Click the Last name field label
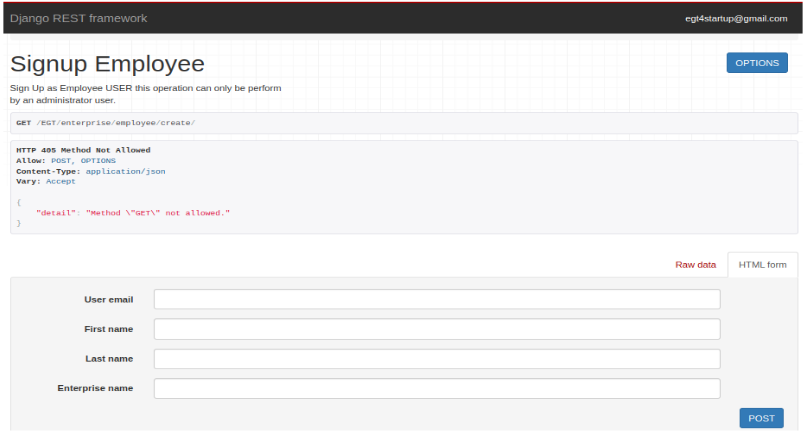The image size is (807, 439). point(109,359)
